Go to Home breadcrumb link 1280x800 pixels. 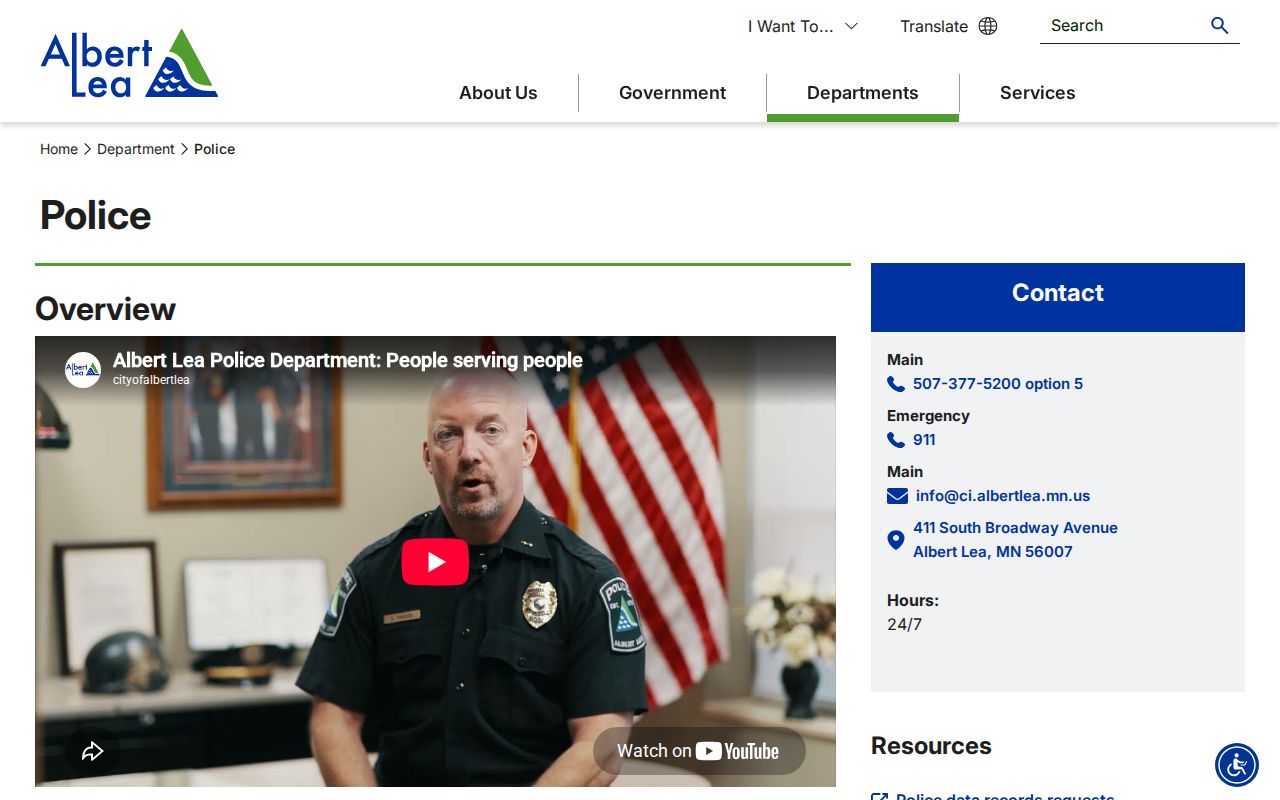59,149
